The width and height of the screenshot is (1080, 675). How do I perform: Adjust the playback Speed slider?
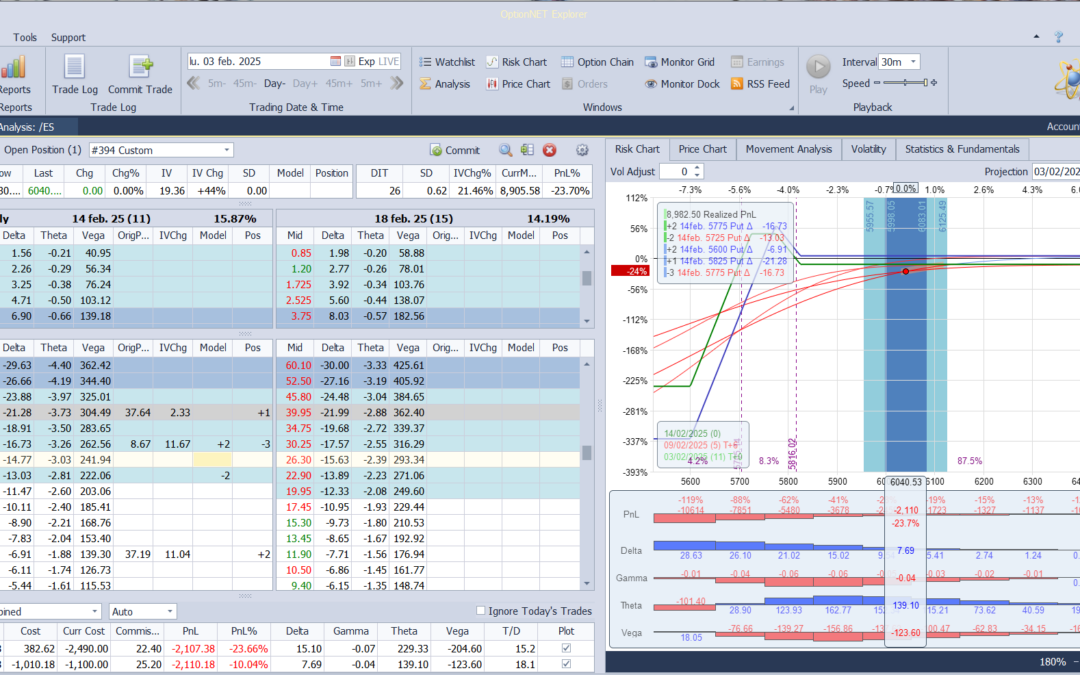(x=905, y=84)
